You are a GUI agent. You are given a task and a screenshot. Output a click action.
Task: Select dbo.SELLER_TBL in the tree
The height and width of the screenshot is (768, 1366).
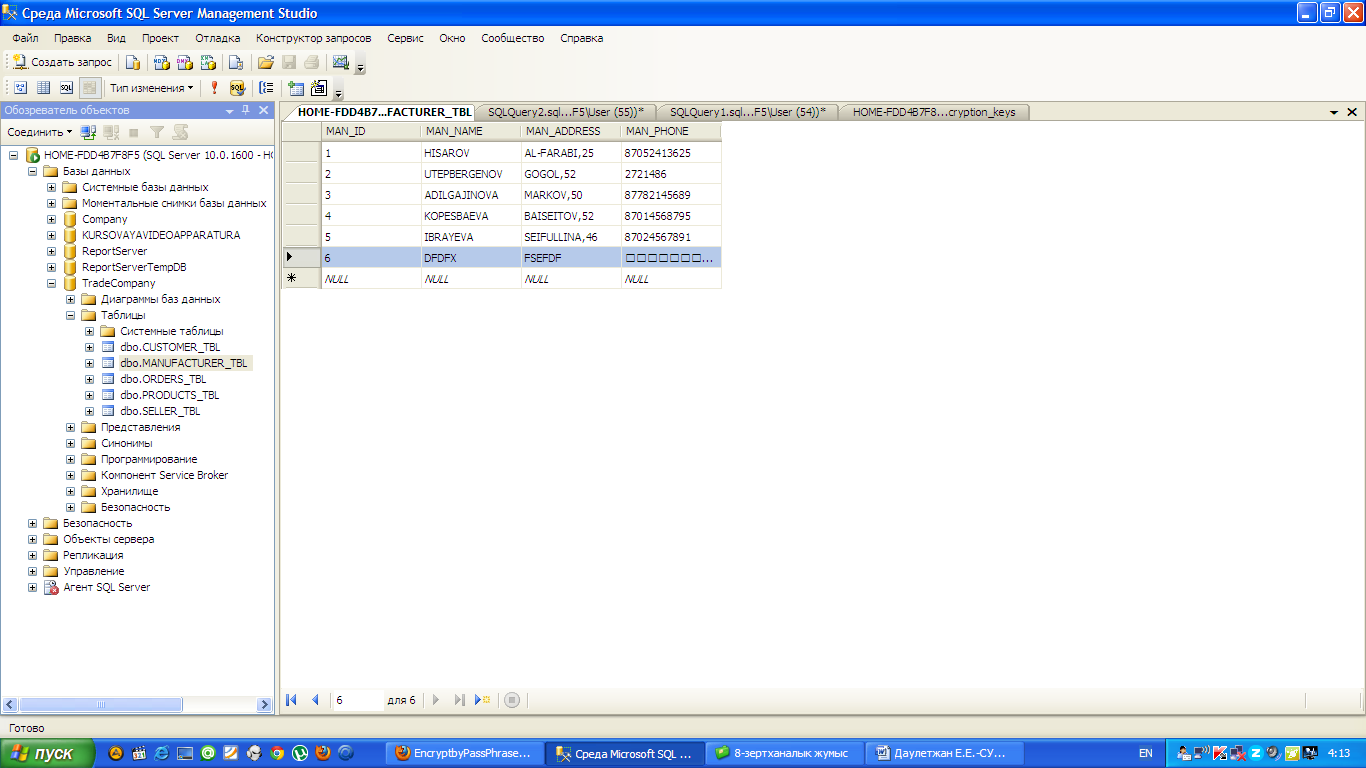point(160,411)
